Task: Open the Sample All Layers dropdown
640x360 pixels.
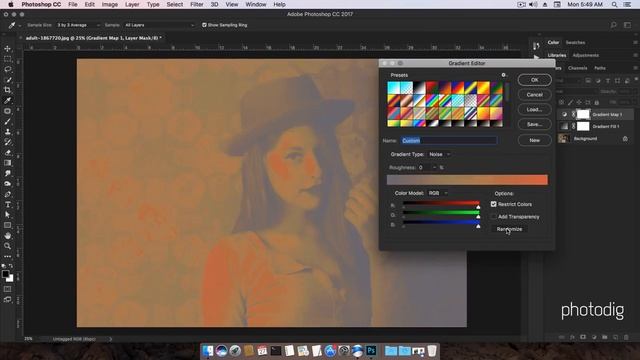Action: point(159,25)
